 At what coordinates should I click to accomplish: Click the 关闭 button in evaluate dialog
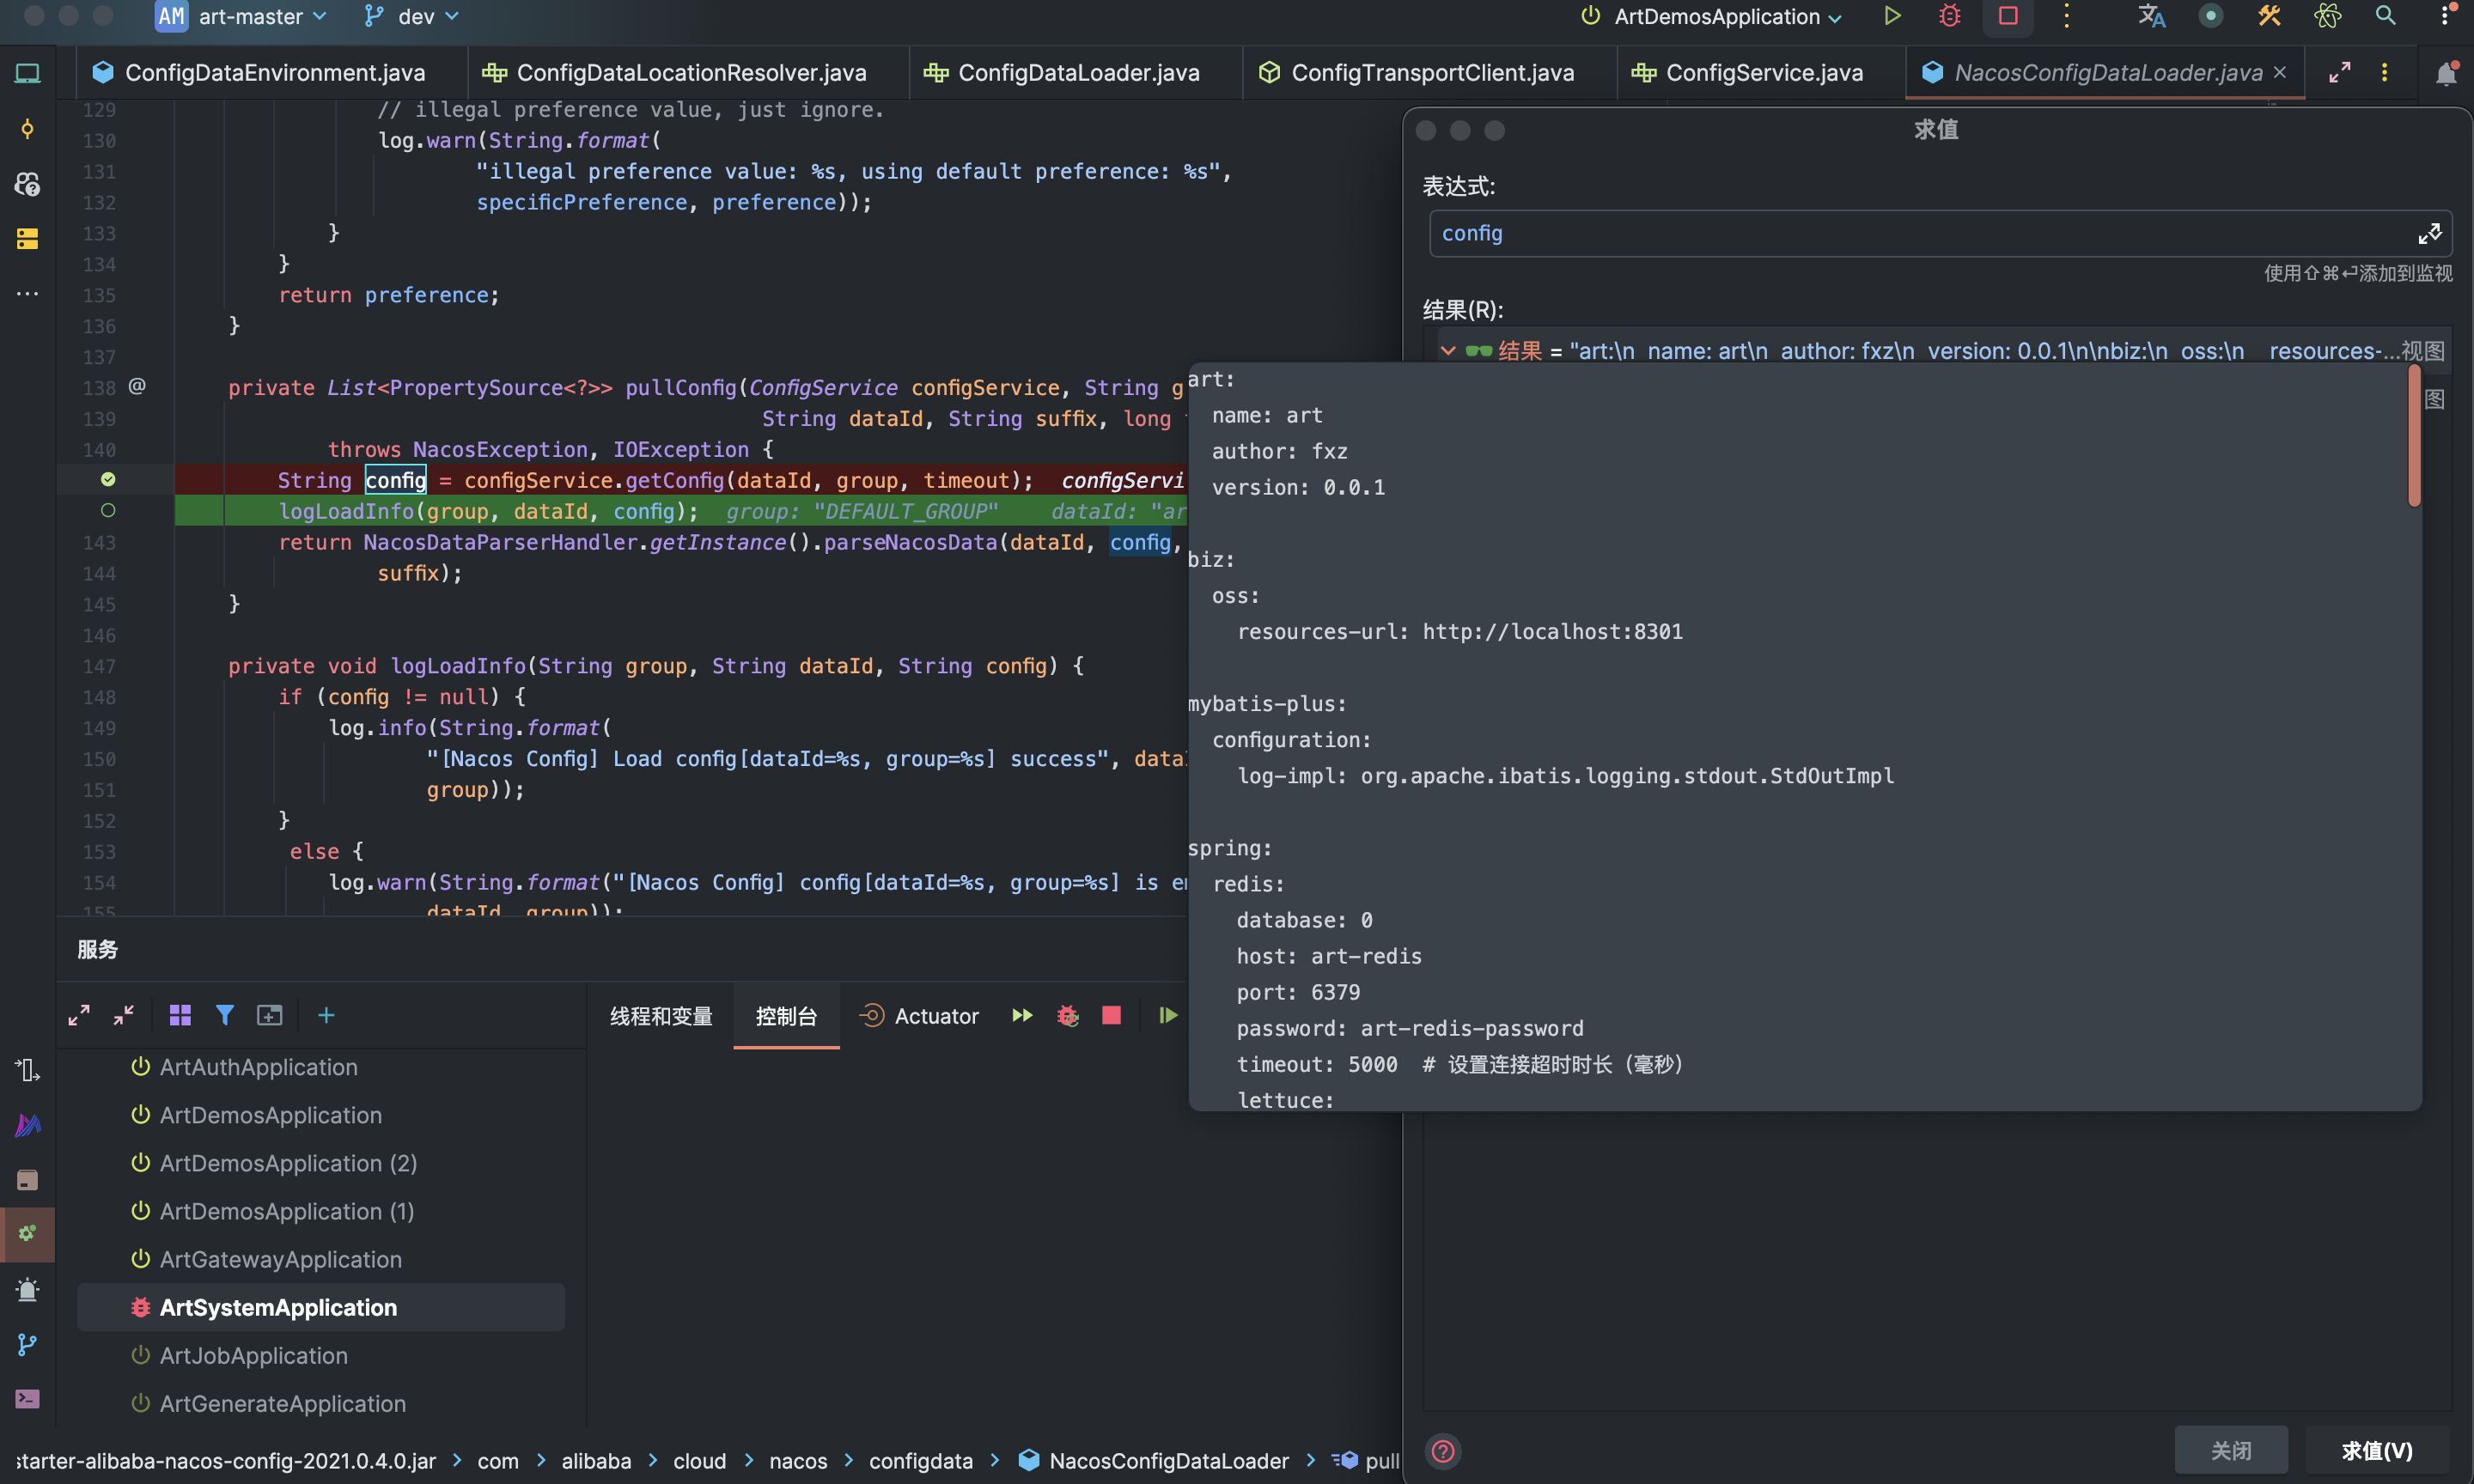pos(2230,1450)
